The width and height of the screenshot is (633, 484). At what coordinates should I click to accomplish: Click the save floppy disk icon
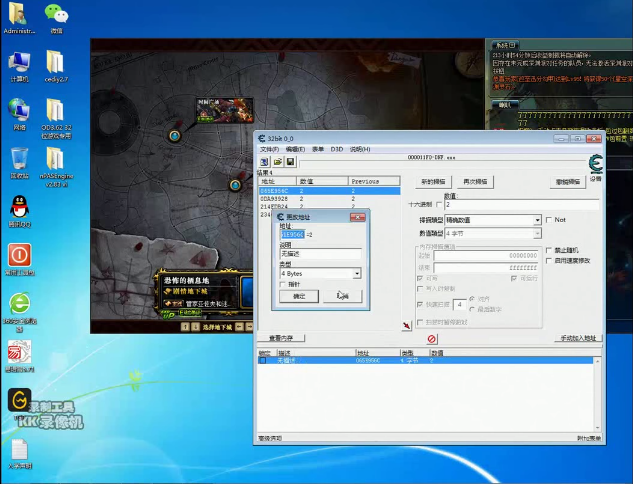pos(290,161)
